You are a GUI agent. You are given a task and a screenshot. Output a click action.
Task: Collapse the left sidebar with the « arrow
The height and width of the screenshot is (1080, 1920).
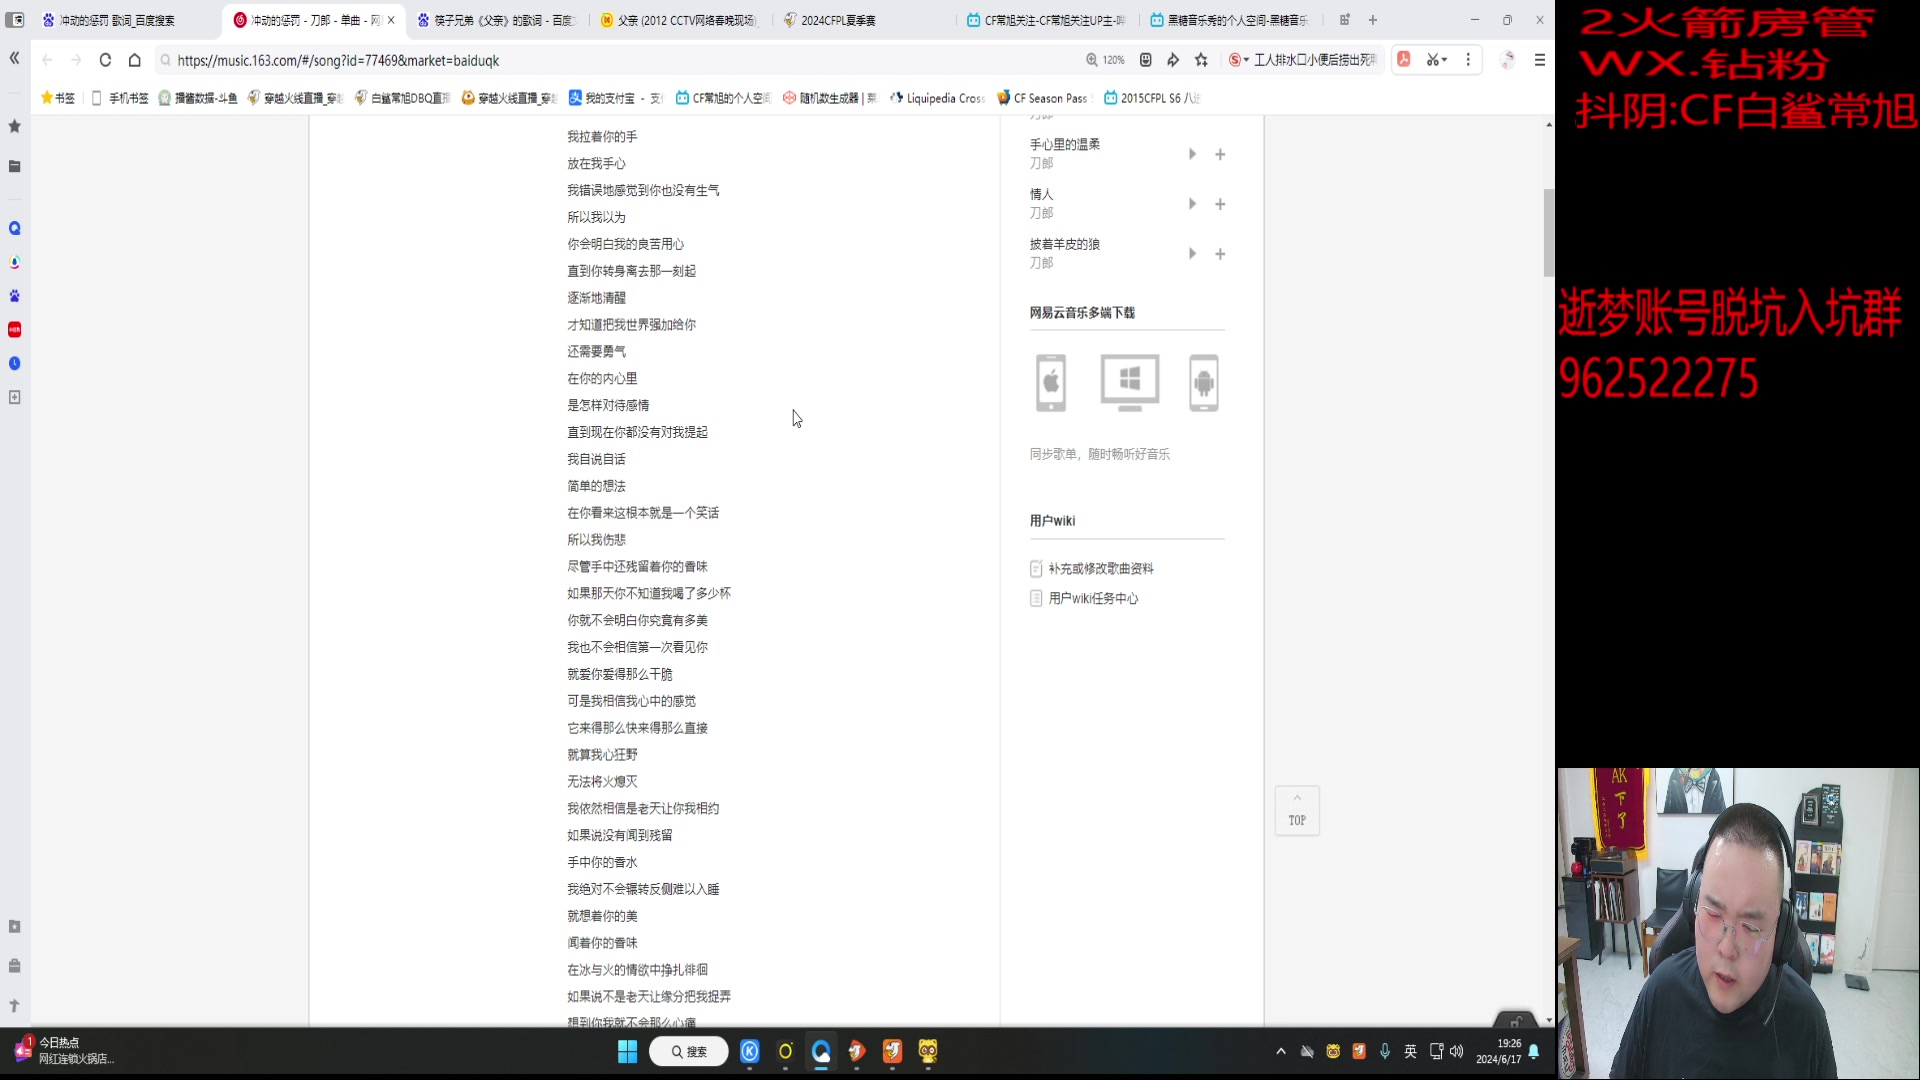(14, 57)
